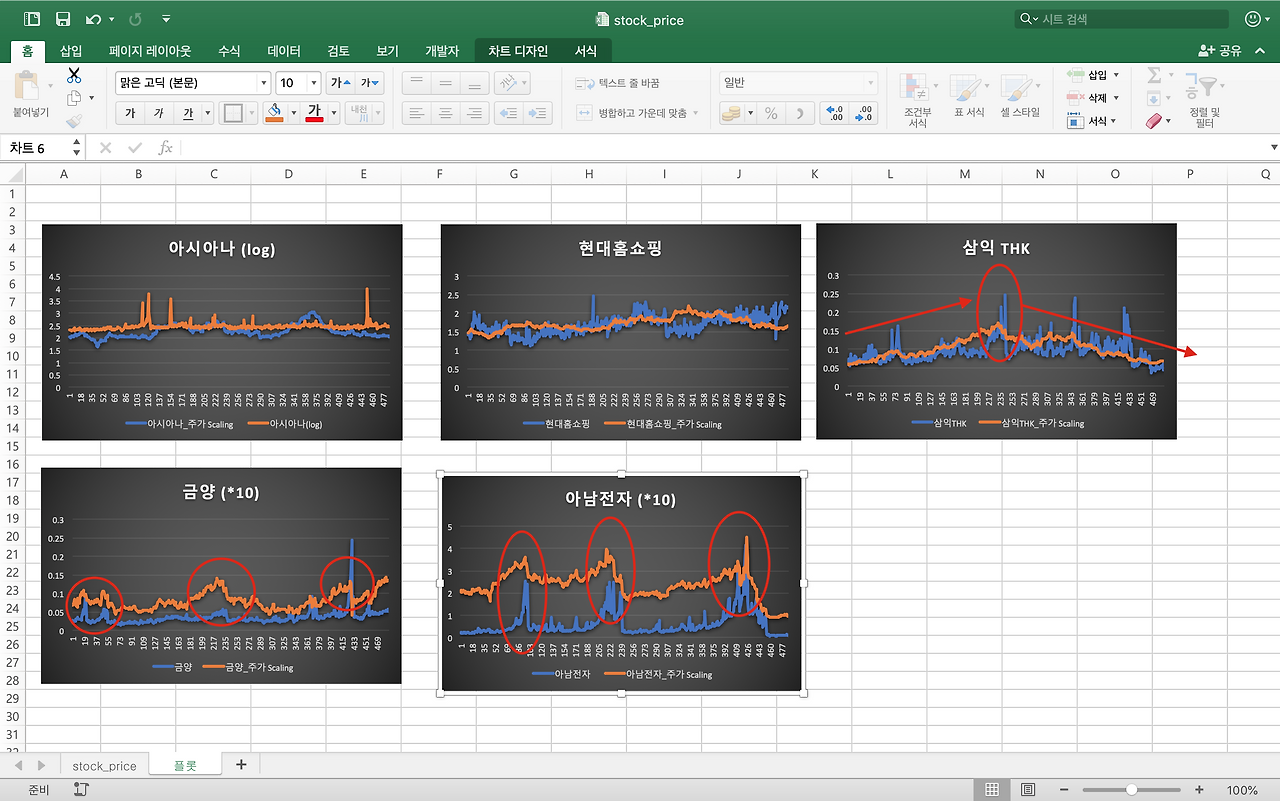Expand the 일반 number format dropdown
The image size is (1280, 801).
point(870,82)
